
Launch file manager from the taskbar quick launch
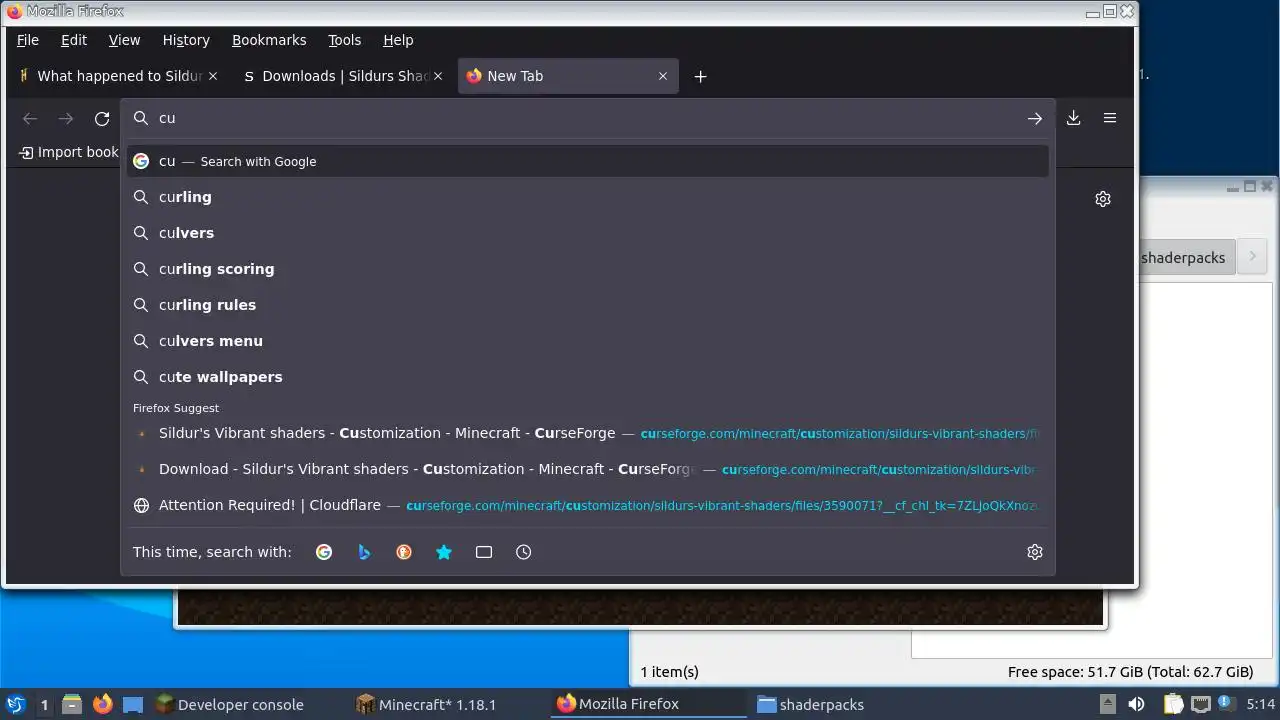[72, 704]
